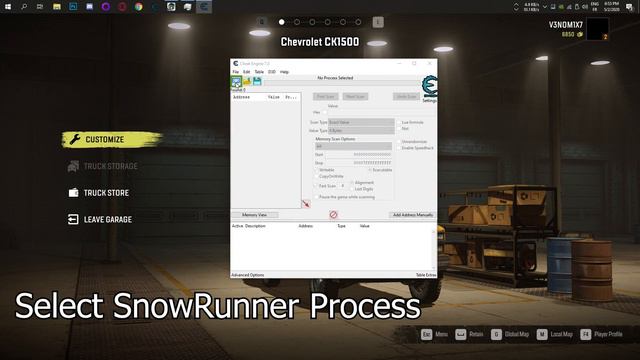Toggle the Unrandomizer checkbox
640x360 pixels.
pos(399,142)
